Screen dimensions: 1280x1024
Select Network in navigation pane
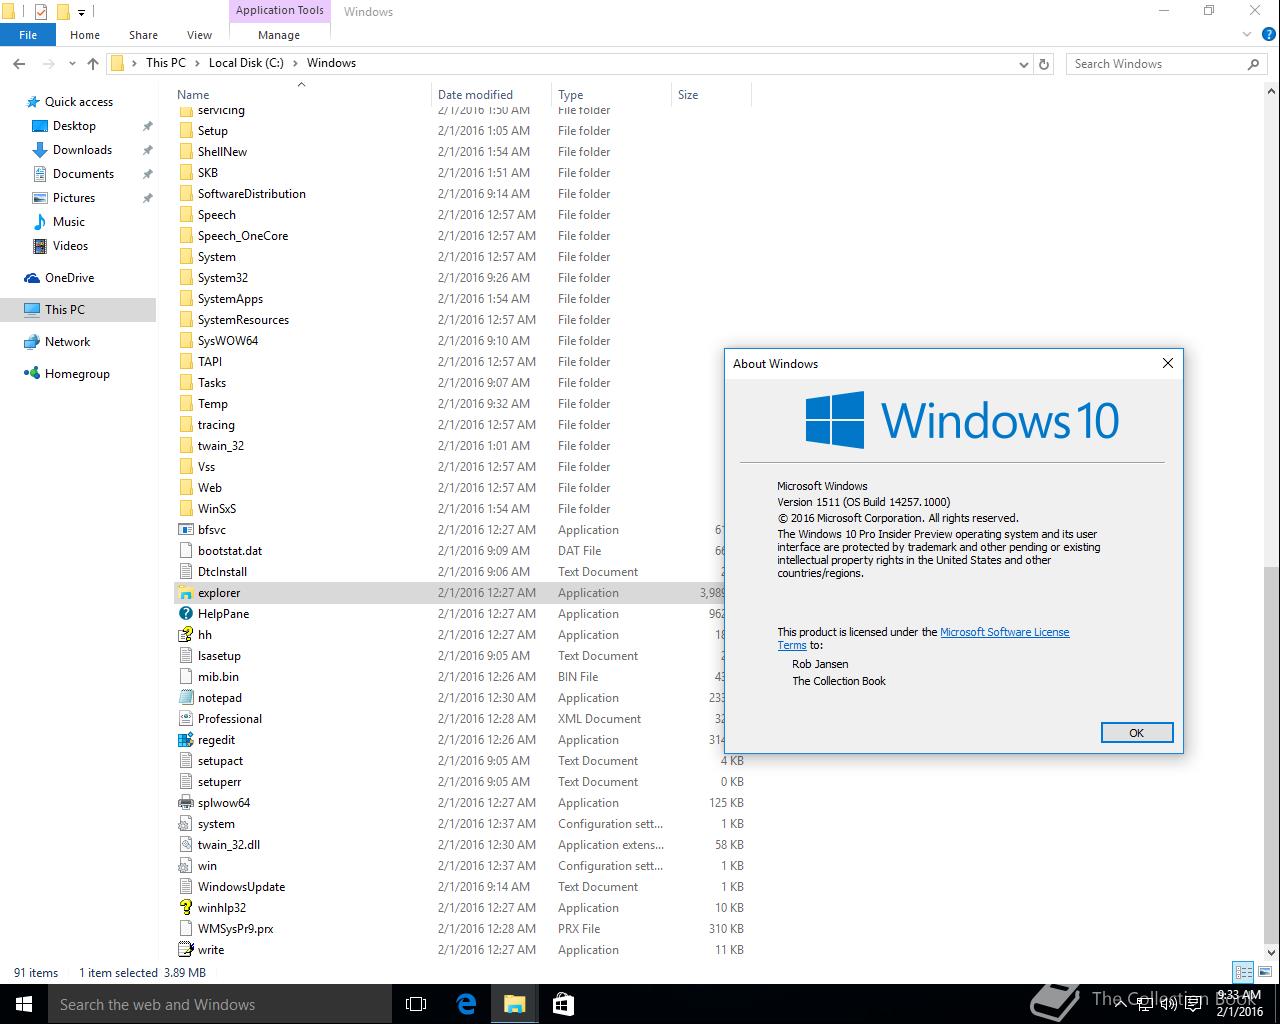67,342
